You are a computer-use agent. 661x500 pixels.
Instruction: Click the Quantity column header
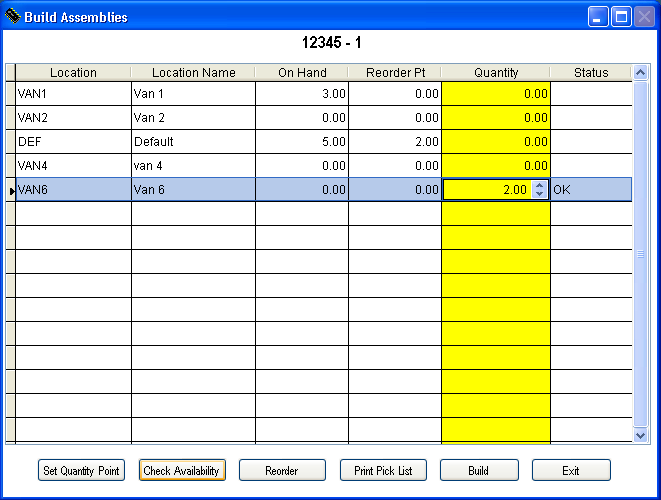click(496, 73)
